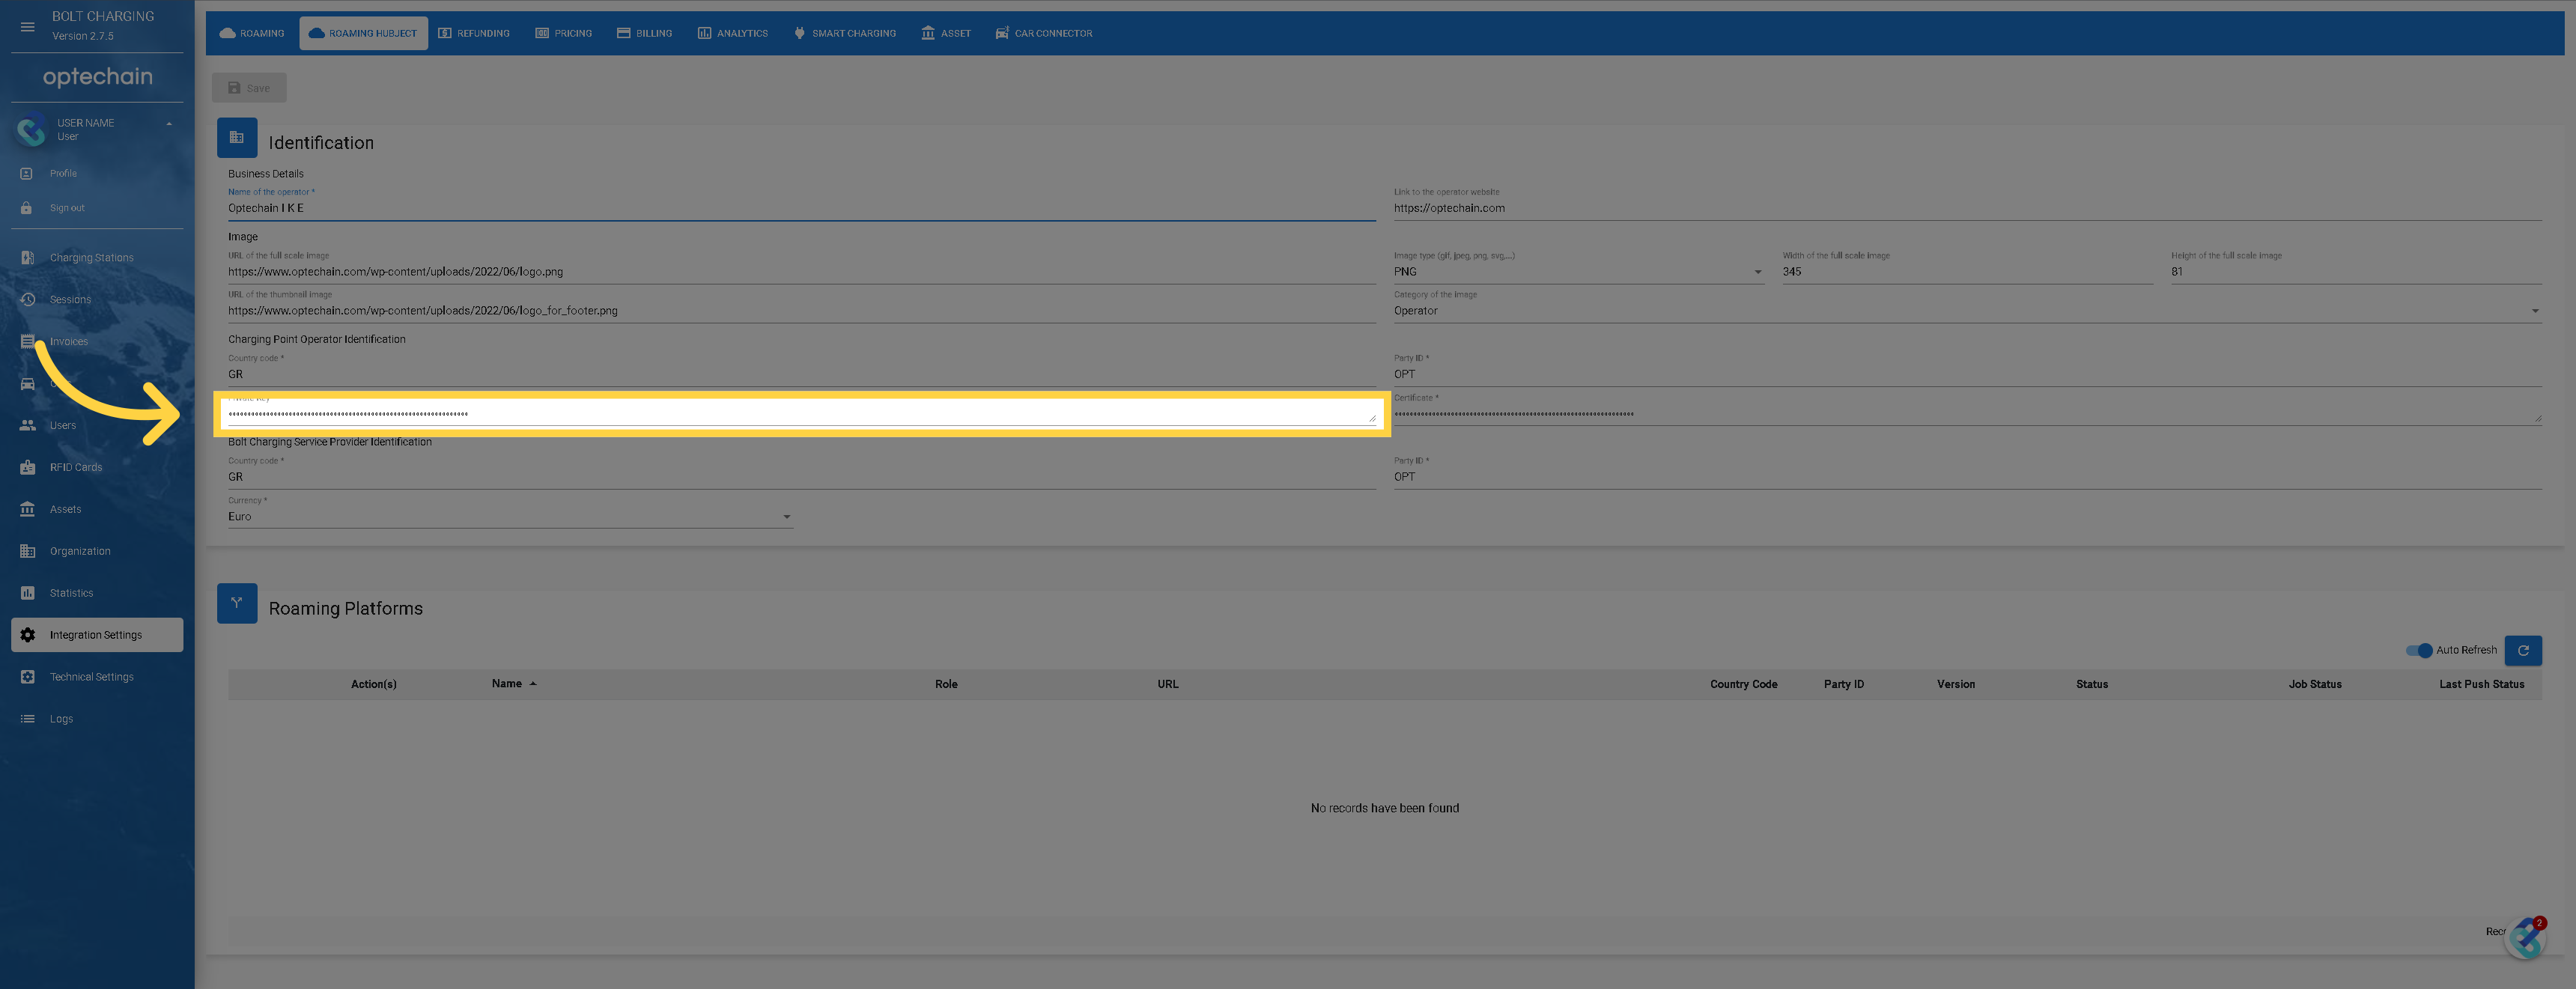Open the hamburger menu icon

[x=27, y=26]
